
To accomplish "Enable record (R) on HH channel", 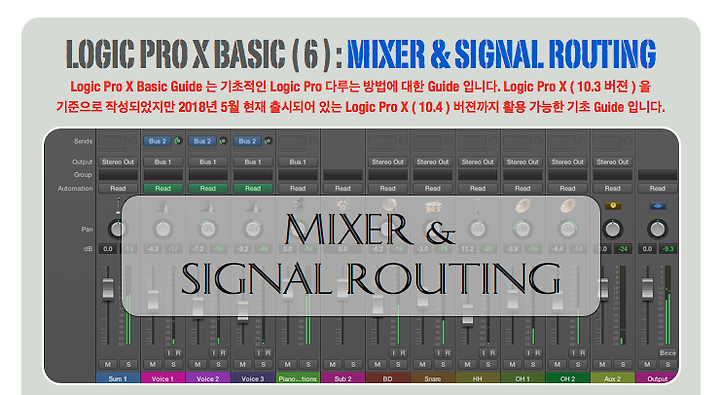I will [493, 353].
